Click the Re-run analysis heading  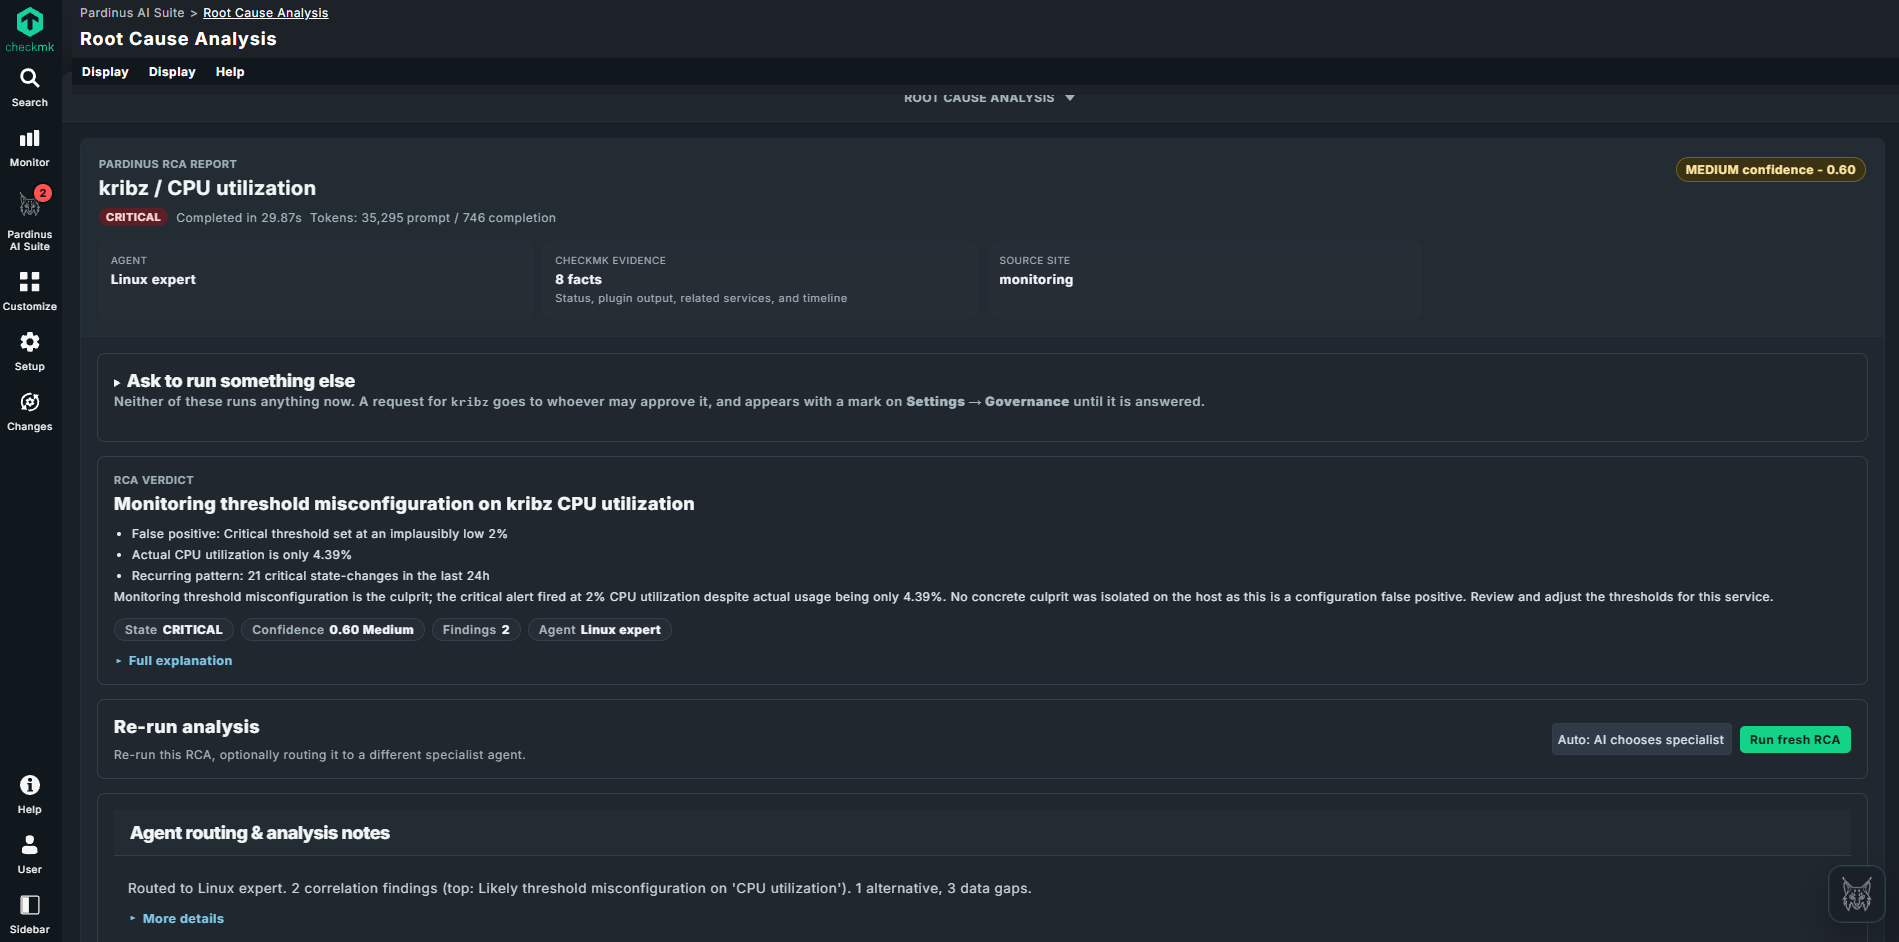187,727
